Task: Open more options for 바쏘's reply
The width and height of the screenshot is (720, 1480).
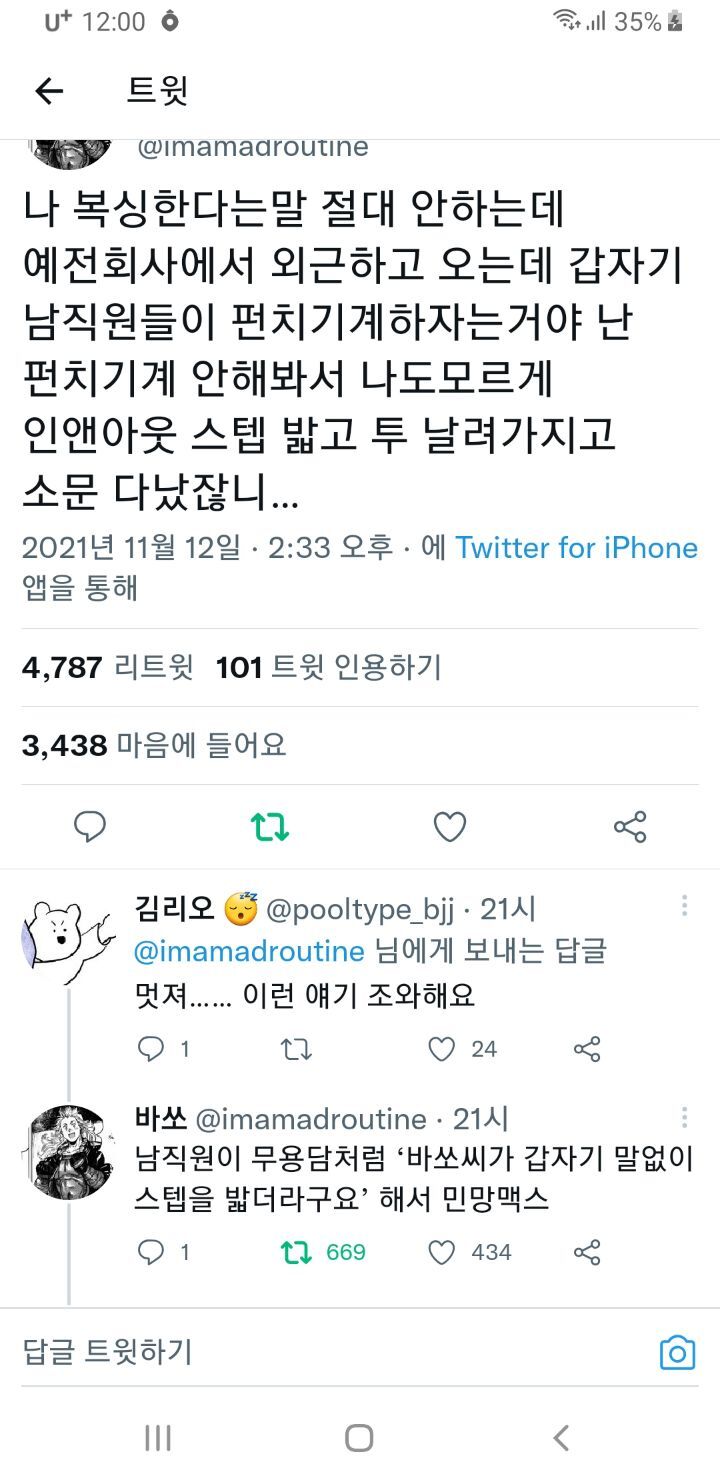Action: (x=684, y=1117)
